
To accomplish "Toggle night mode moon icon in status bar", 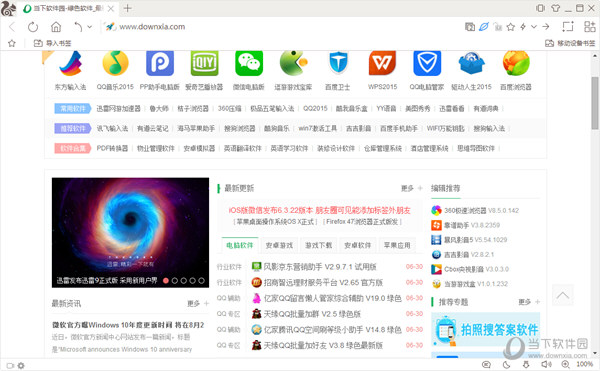I will 506,365.
